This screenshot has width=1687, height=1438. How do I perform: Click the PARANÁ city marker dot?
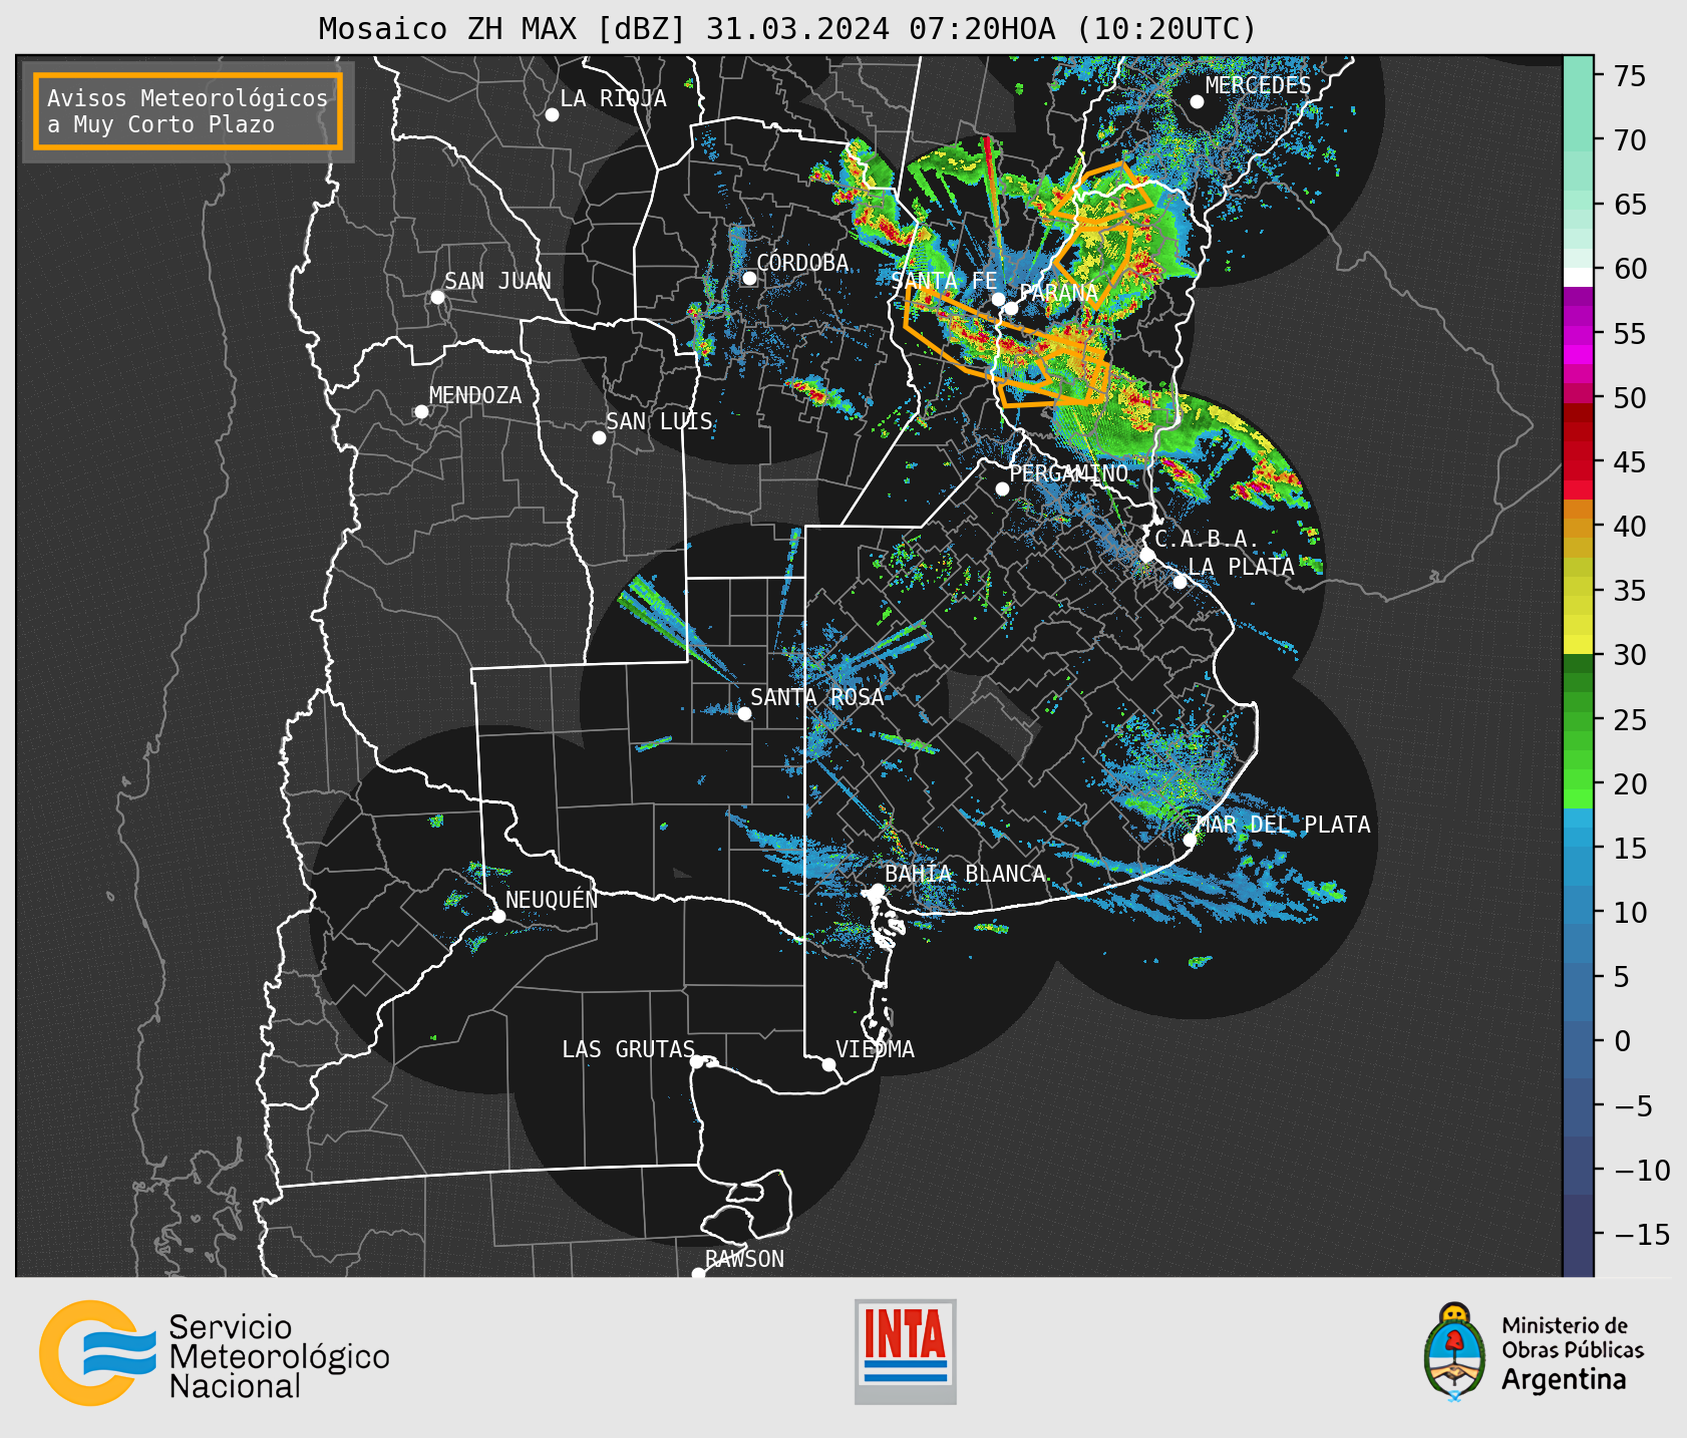point(1011,308)
